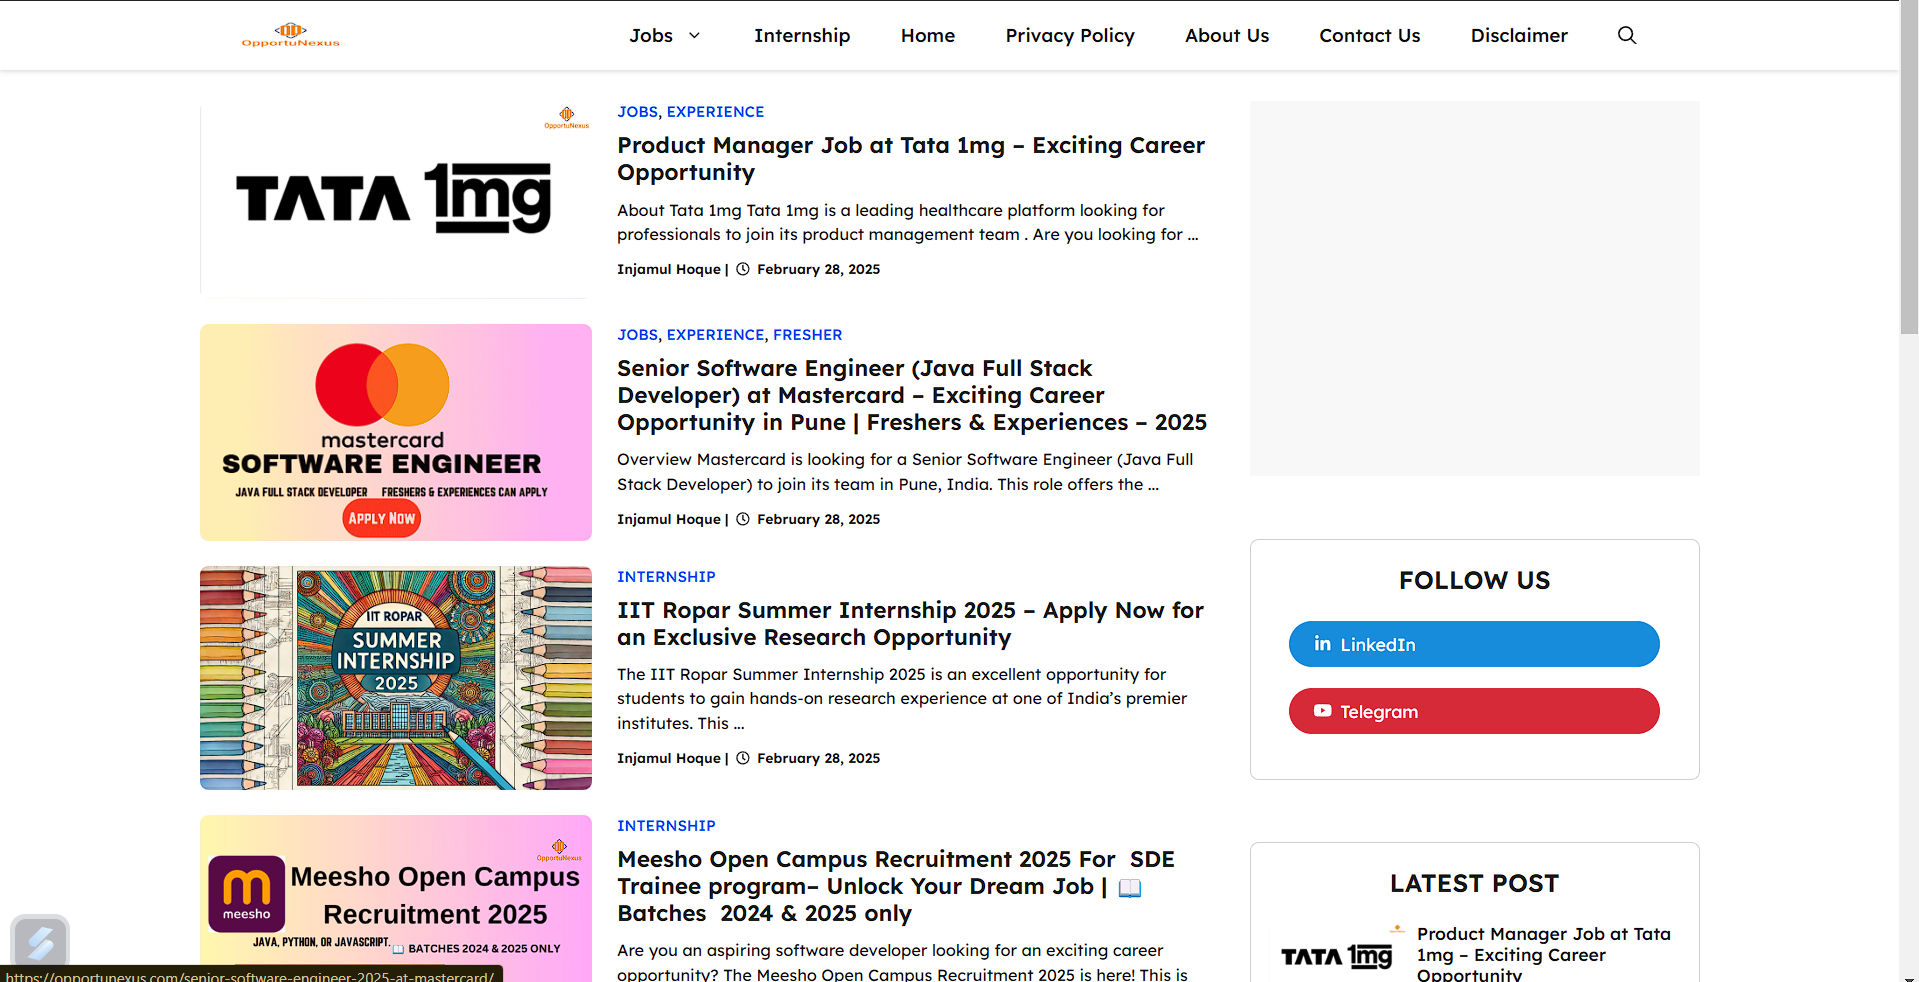Screen dimensions: 1919x982
Task: Click JOBS category on Tata 1mg post
Action: [638, 112]
